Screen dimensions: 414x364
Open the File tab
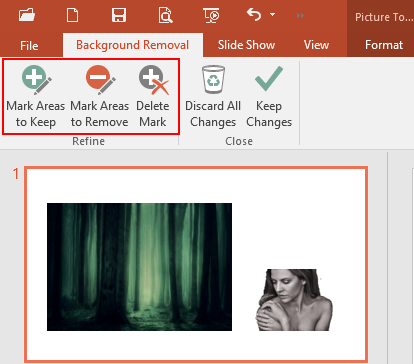[29, 45]
